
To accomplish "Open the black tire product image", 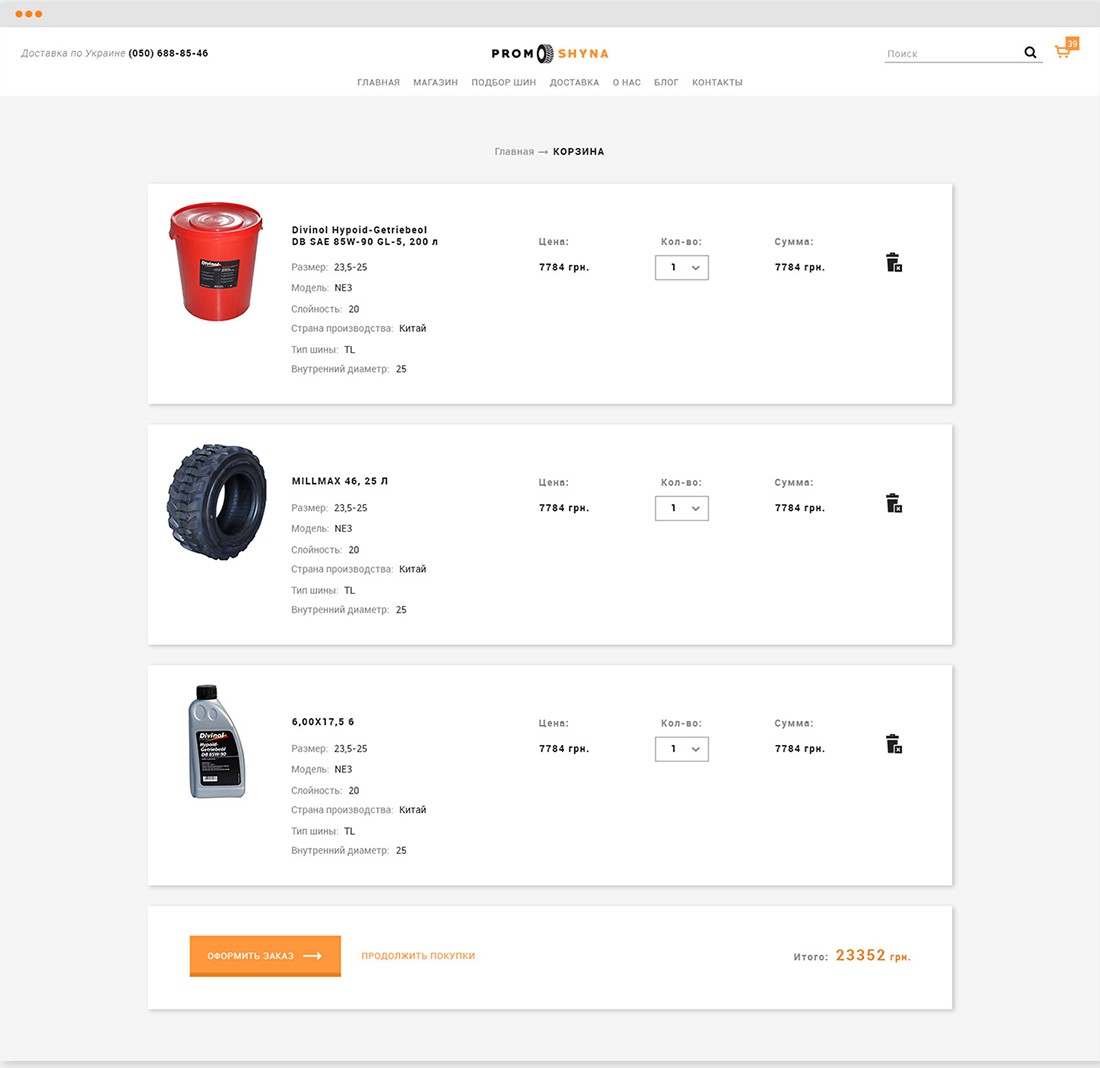I will (x=217, y=502).
